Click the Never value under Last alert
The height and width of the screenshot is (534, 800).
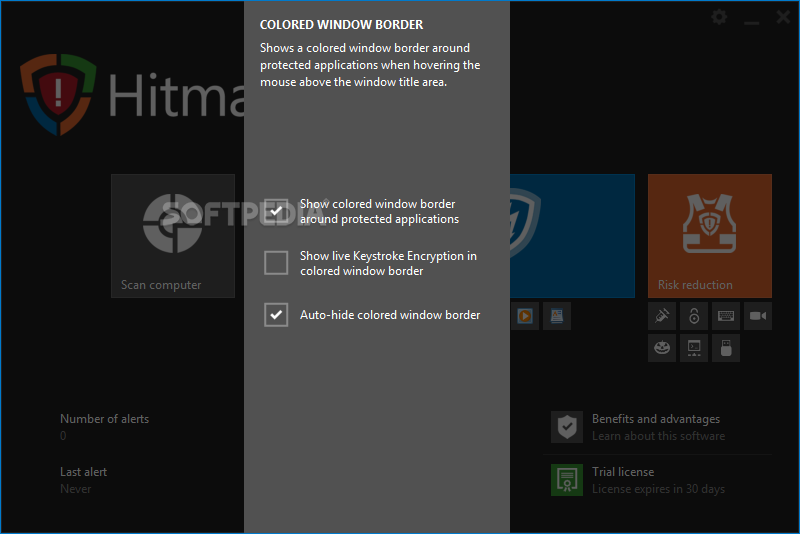(76, 489)
